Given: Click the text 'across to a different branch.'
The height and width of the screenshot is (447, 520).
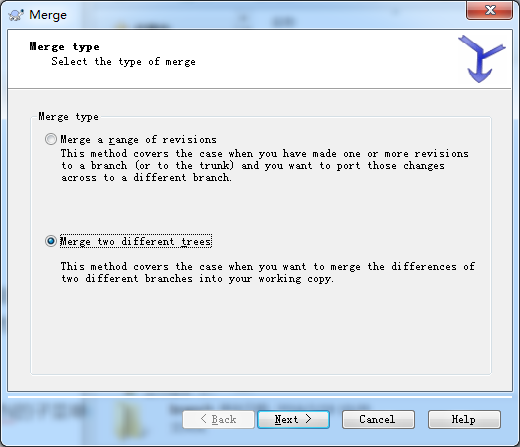Looking at the screenshot, I should click(x=146, y=178).
